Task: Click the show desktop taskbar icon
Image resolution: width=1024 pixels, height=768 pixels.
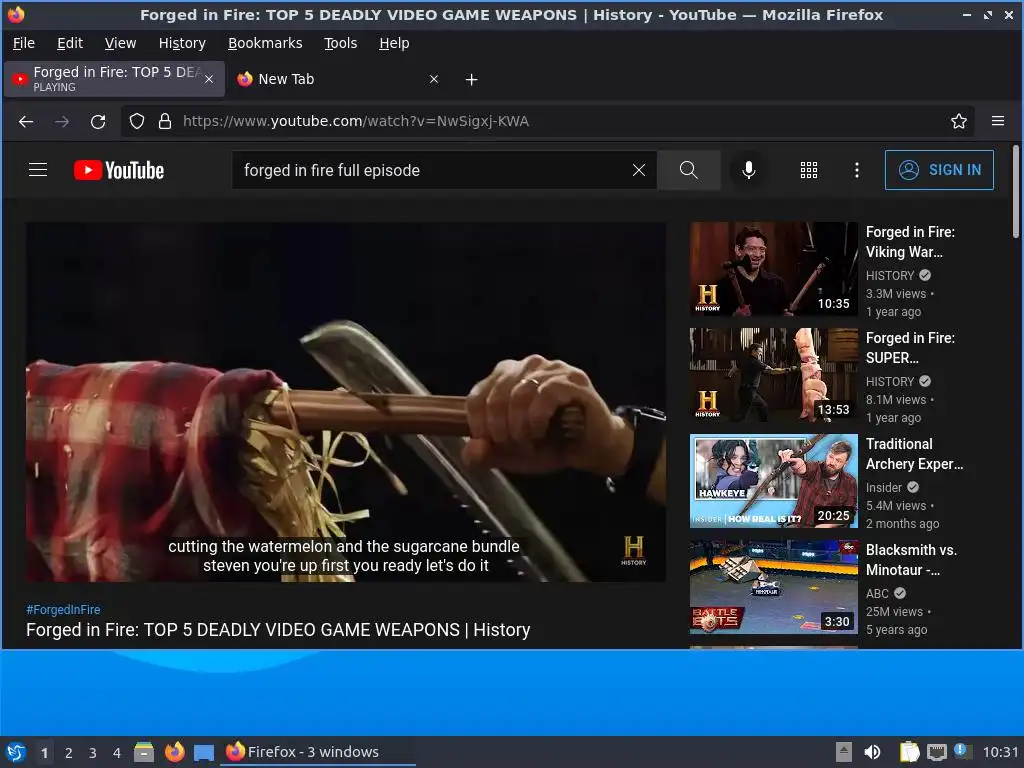Action: pos(204,752)
